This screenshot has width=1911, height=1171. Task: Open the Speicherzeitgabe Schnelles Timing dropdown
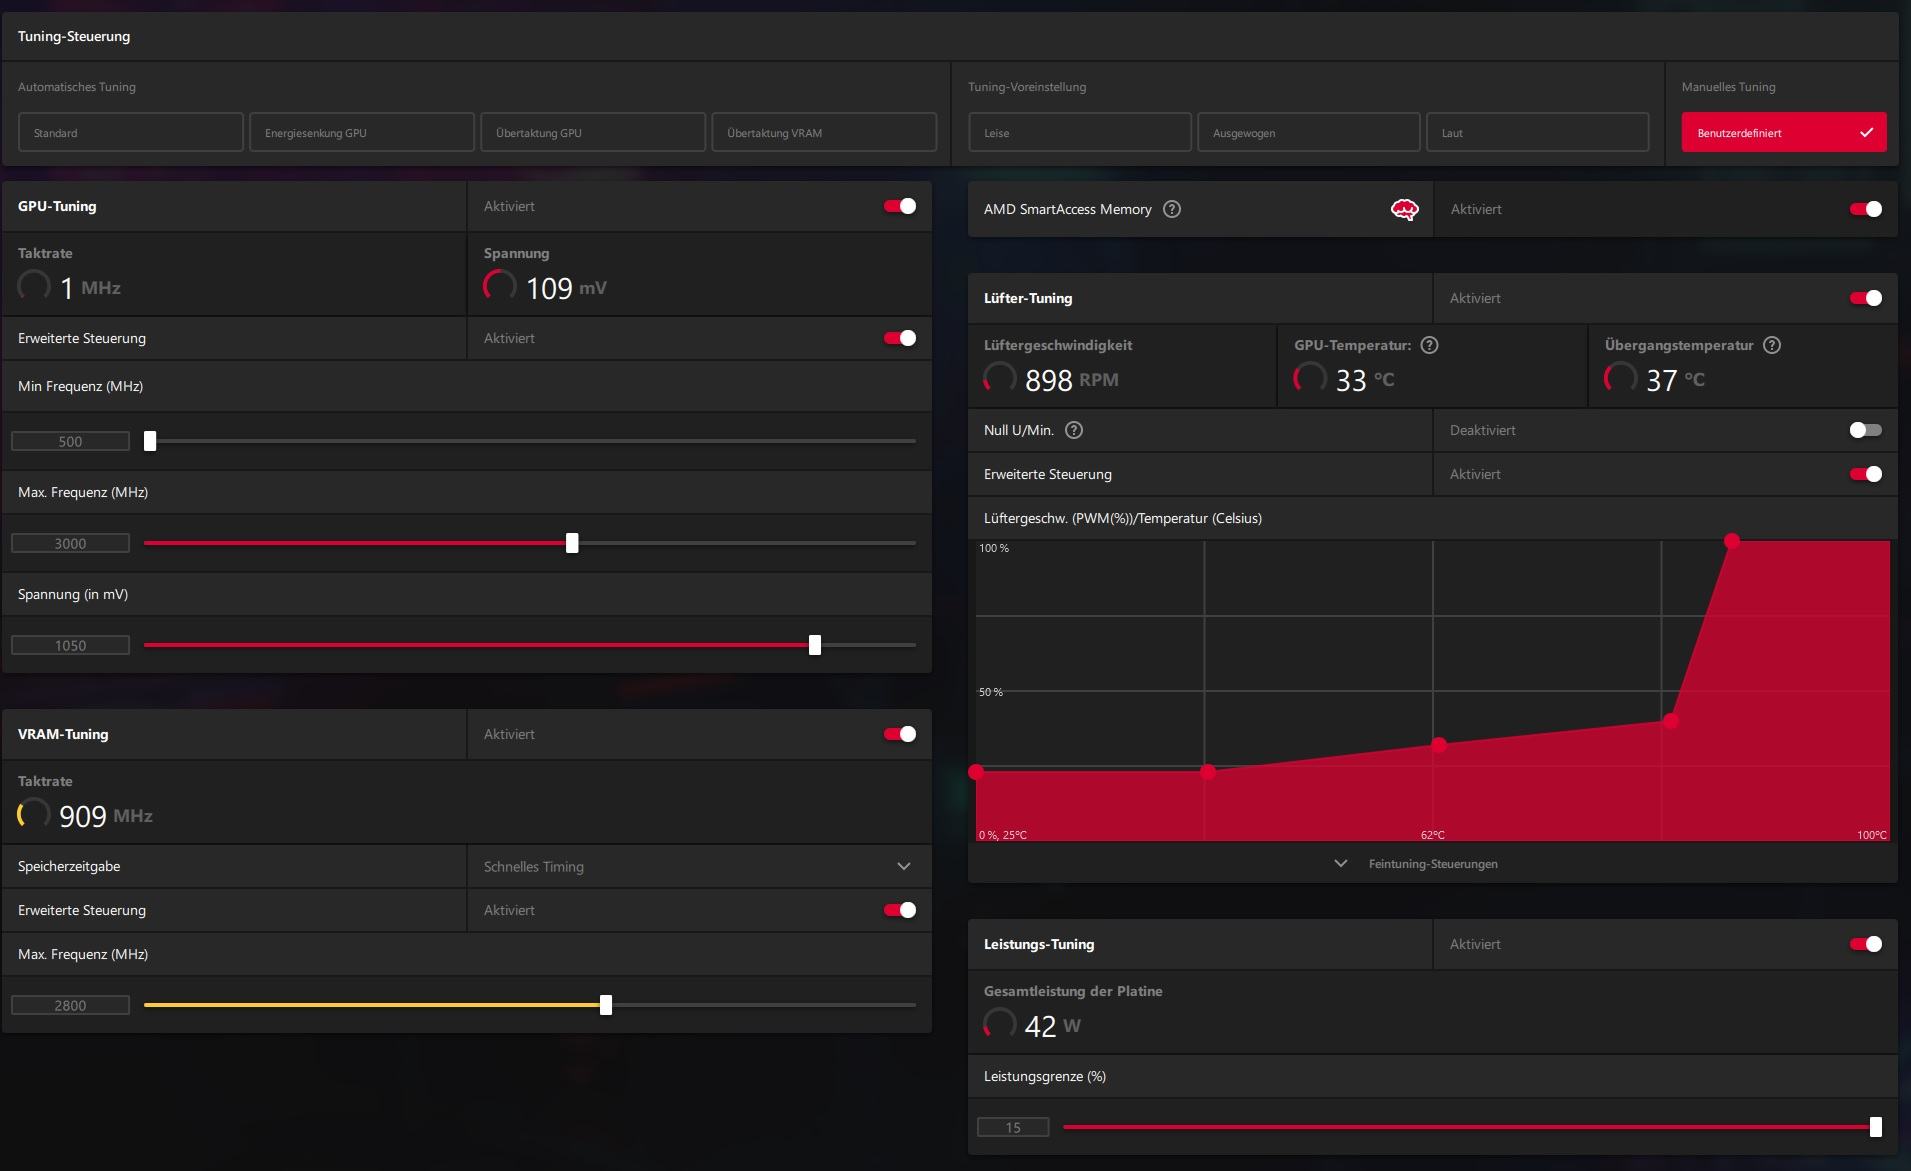point(699,866)
